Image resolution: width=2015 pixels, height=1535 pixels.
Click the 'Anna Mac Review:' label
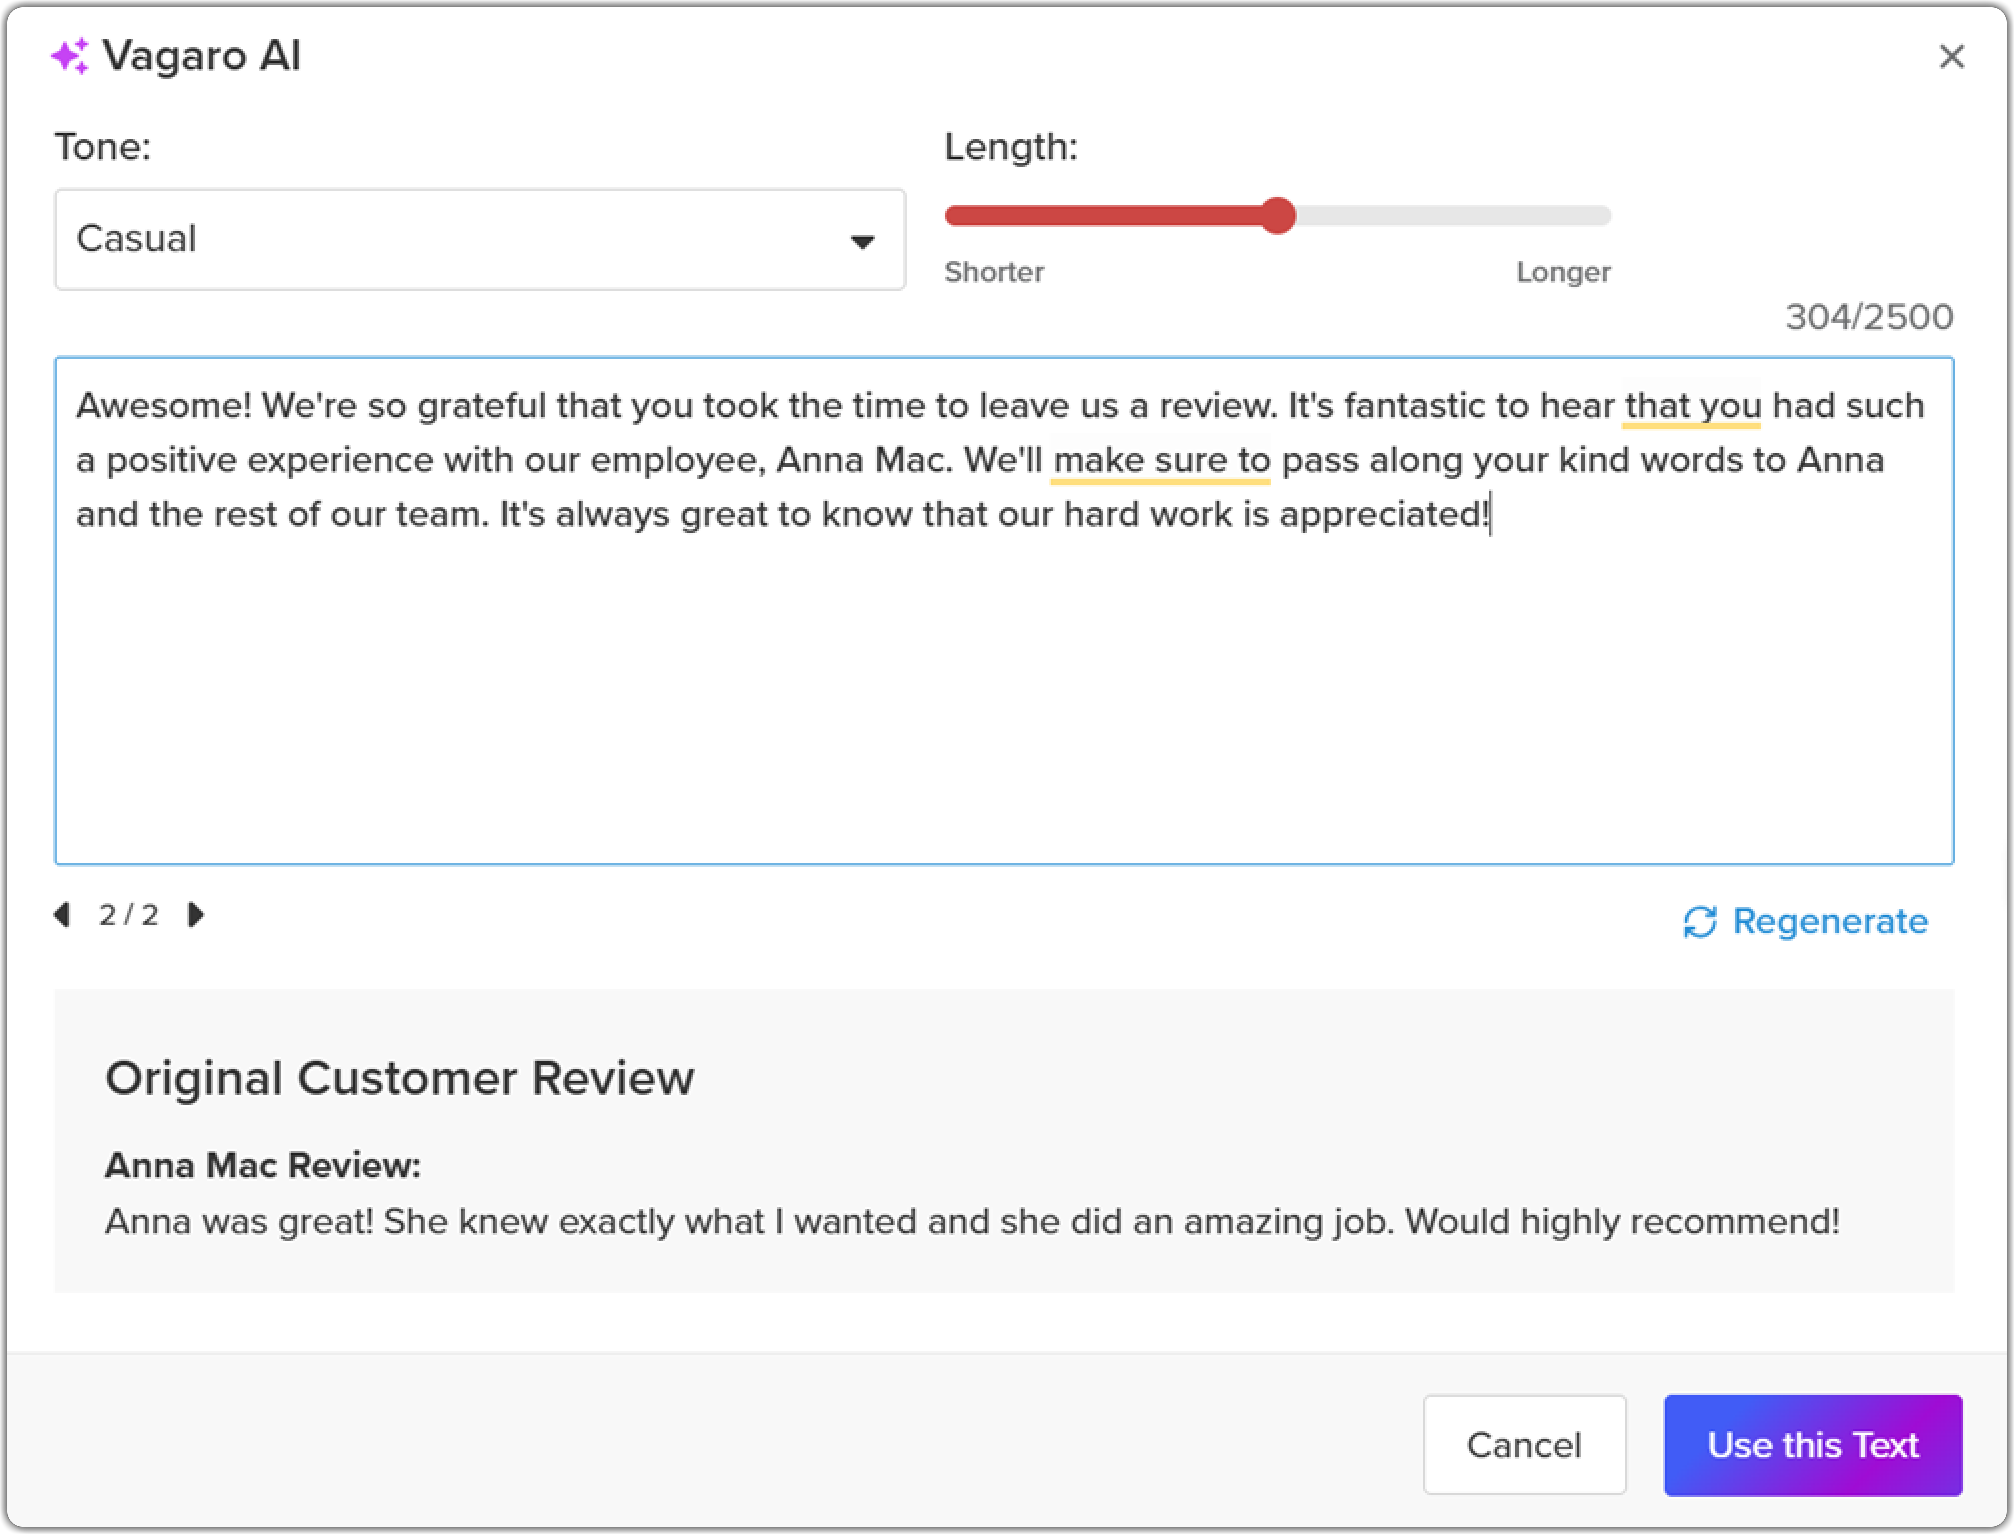(x=263, y=1165)
